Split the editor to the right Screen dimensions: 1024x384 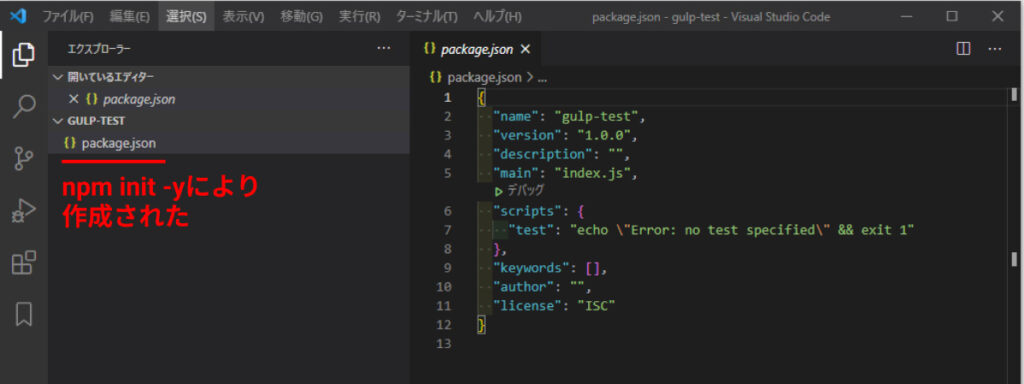click(x=963, y=49)
